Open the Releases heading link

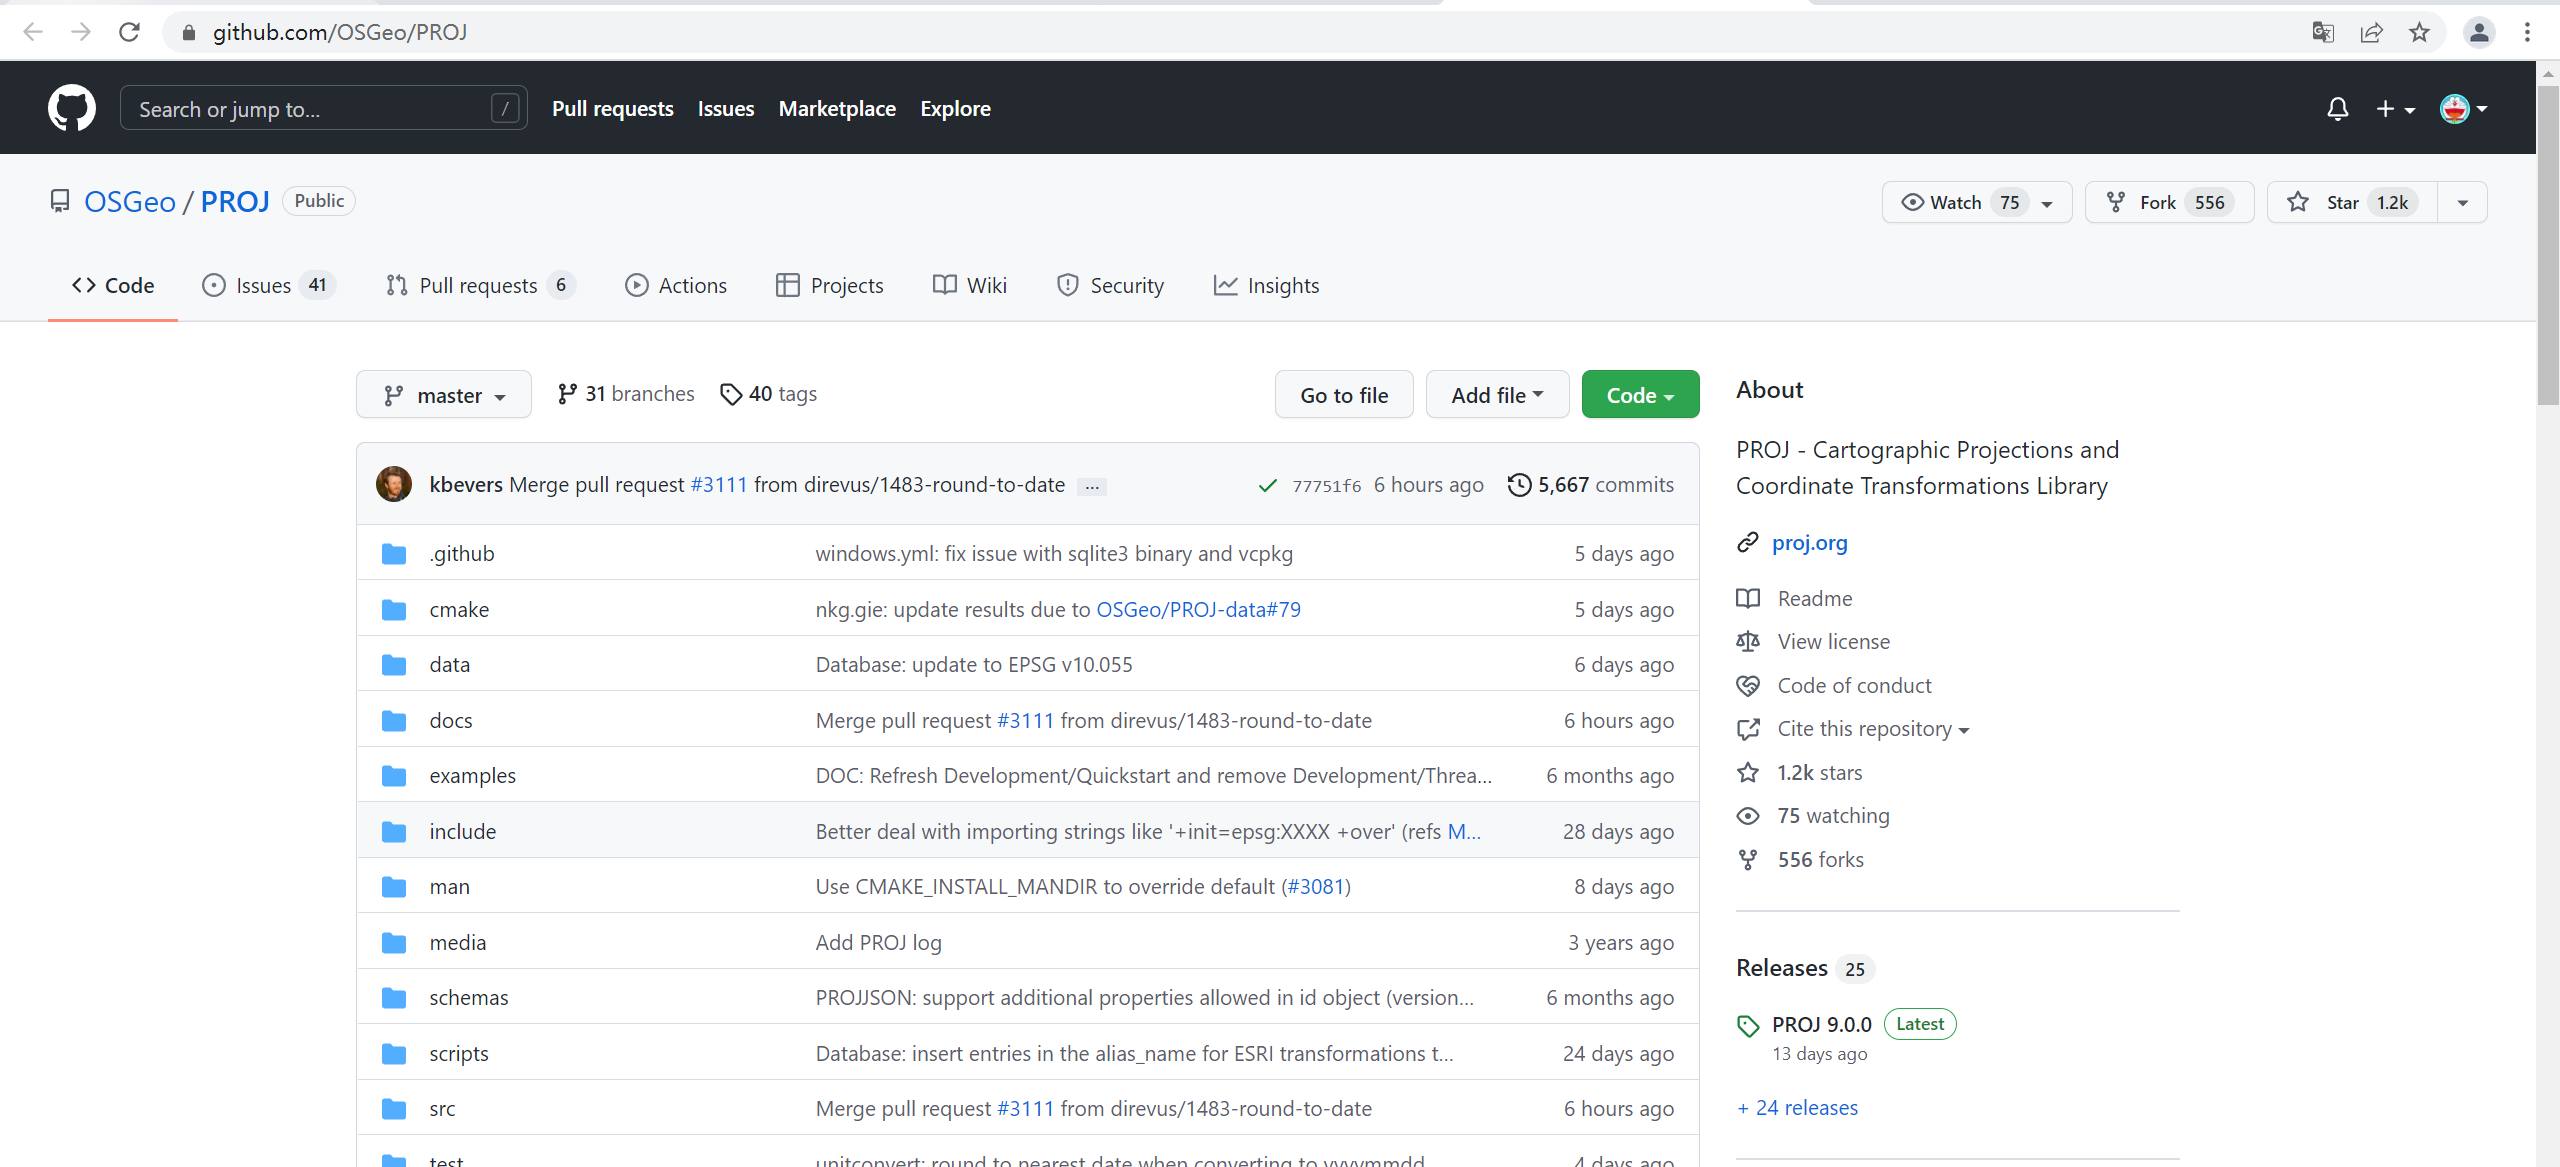tap(1781, 968)
